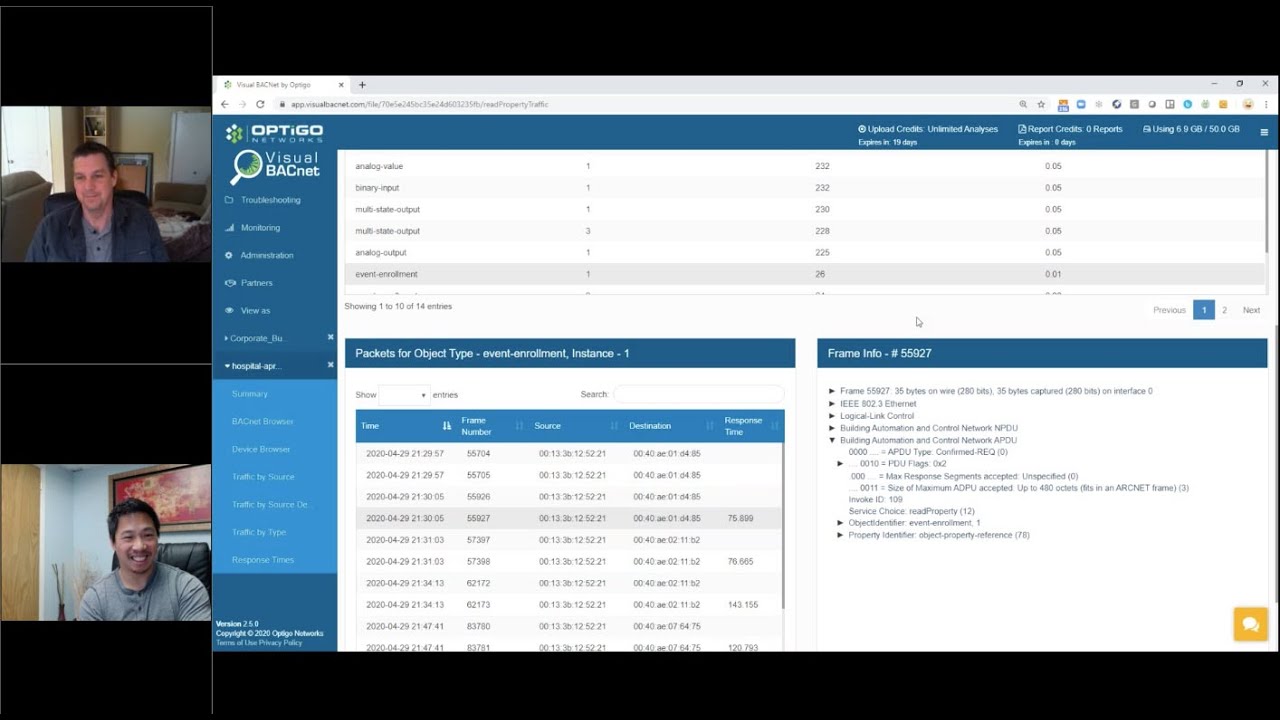Open new browser tab with plus
Screen dimensions: 1280x720
[362, 85]
